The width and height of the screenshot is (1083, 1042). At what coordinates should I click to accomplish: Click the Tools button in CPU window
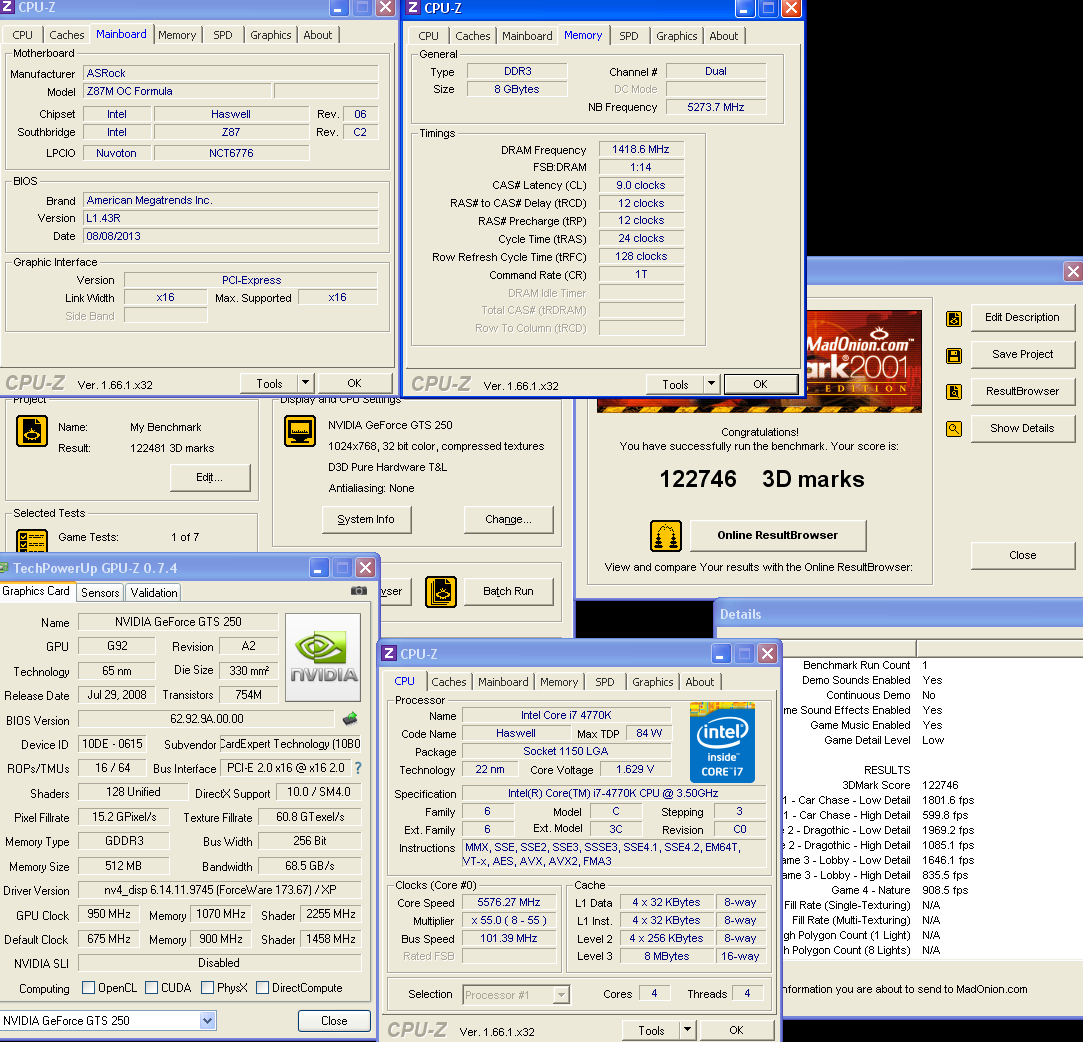pyautogui.click(x=651, y=1030)
